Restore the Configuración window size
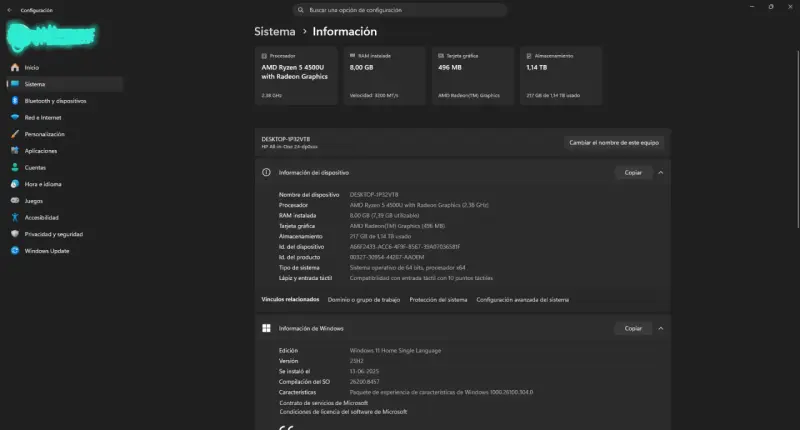This screenshot has height=430, width=800. click(x=771, y=7)
